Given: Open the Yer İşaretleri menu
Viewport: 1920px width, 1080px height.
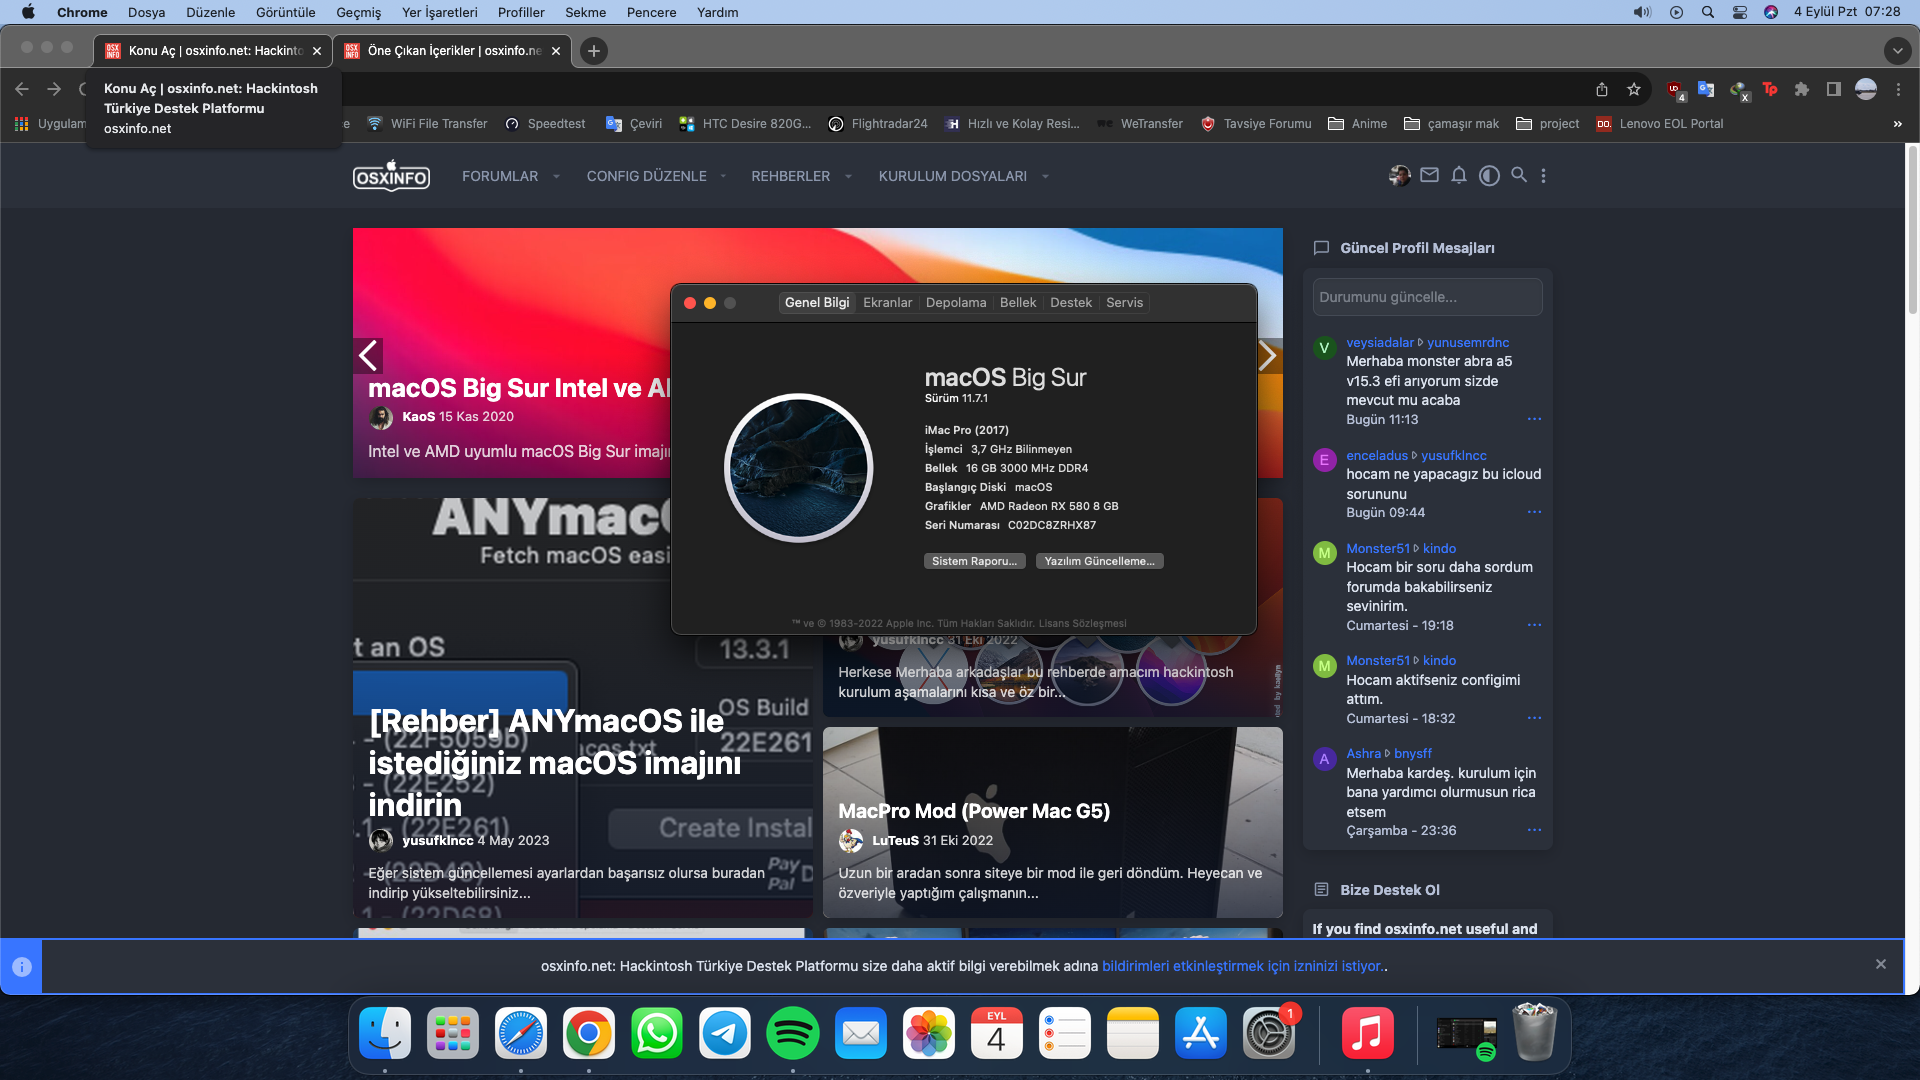Looking at the screenshot, I should click(439, 12).
